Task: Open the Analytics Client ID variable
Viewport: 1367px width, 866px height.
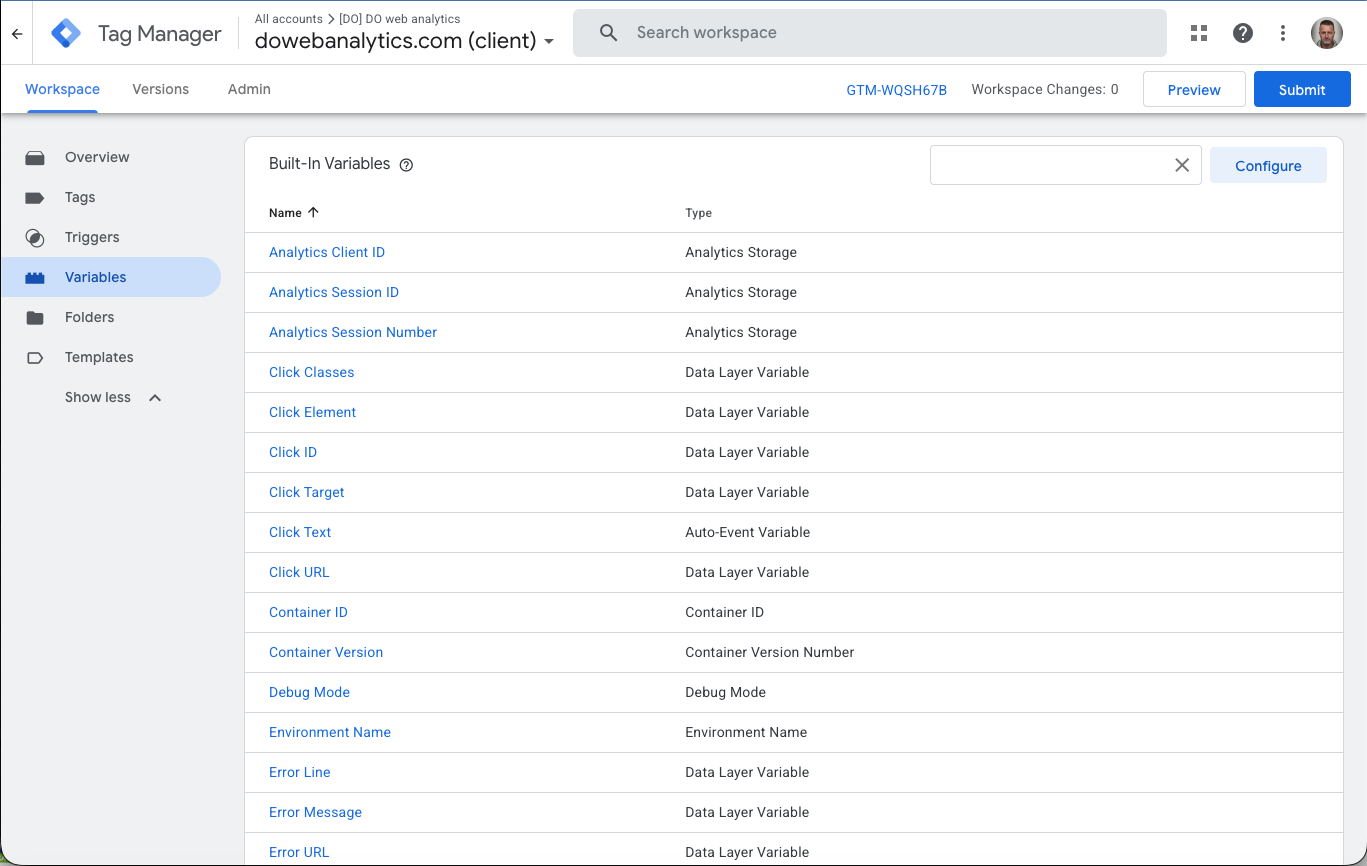Action: pos(327,252)
